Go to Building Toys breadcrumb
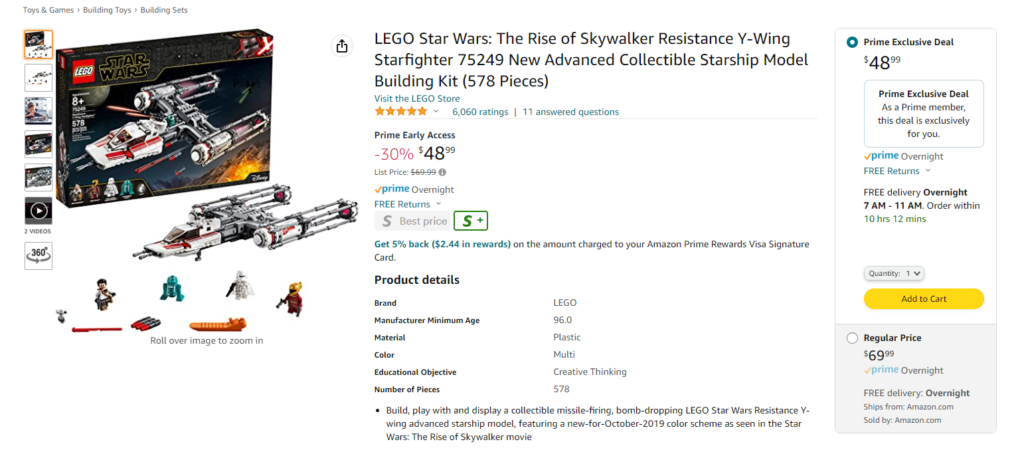This screenshot has width=1024, height=464. pos(107,10)
